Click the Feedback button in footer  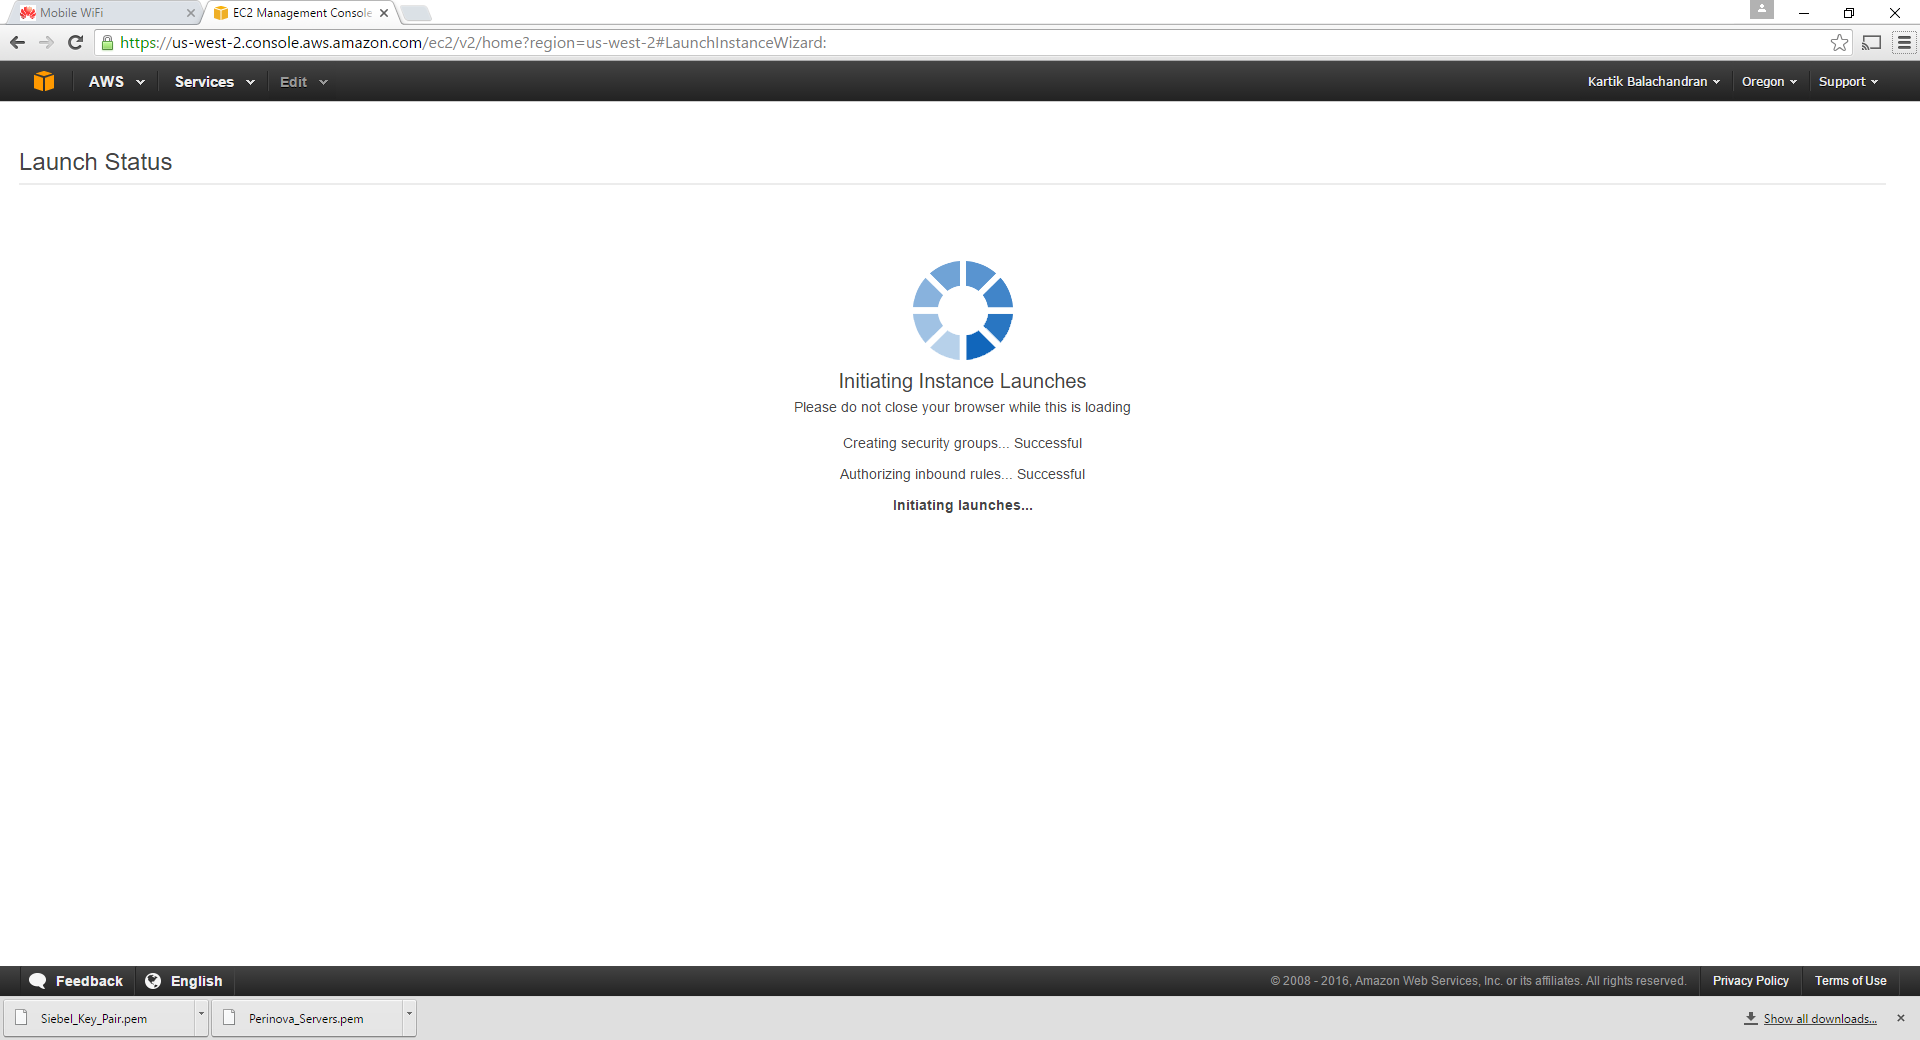coord(76,981)
